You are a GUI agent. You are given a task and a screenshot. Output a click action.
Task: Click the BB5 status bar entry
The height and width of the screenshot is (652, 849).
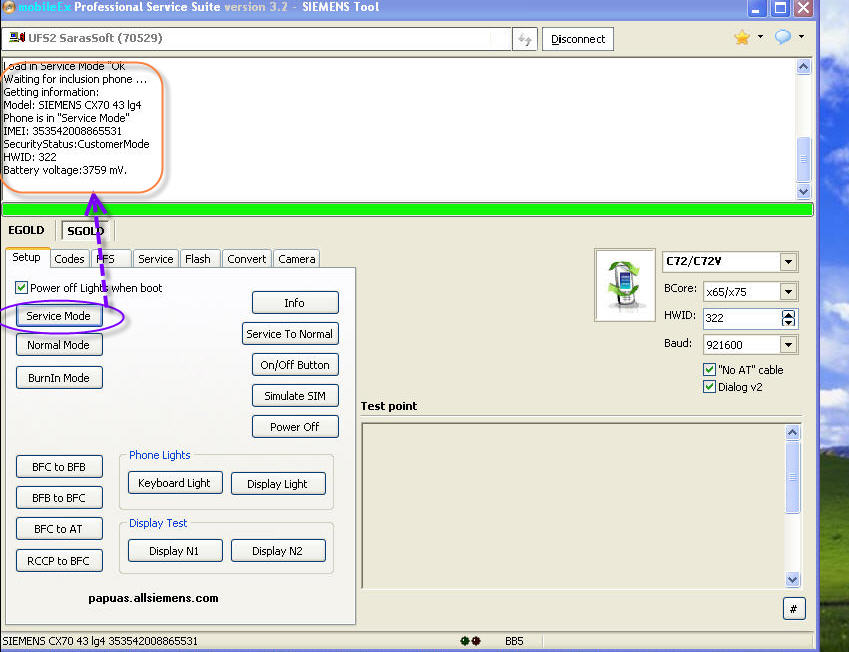pos(514,641)
